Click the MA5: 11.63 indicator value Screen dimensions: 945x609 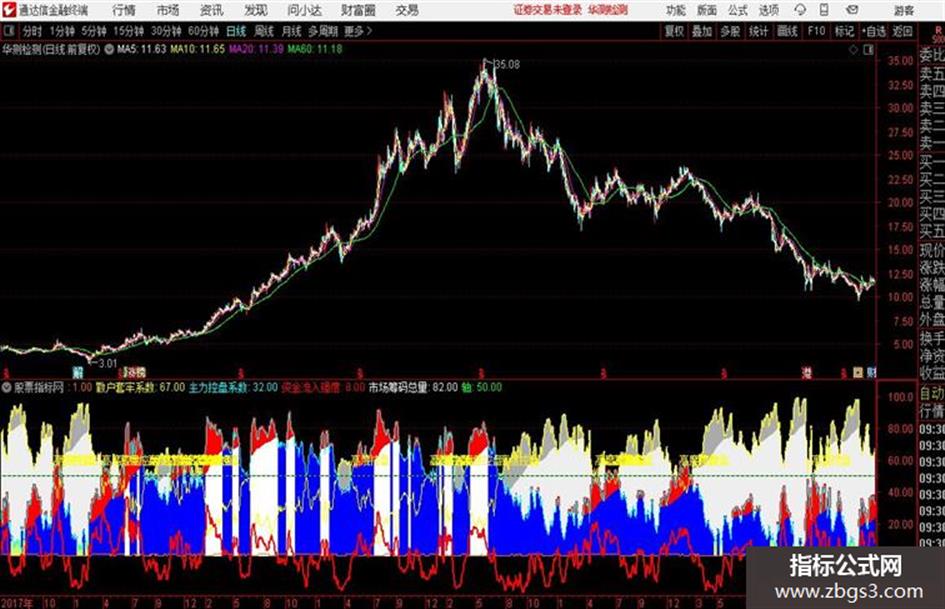141,49
